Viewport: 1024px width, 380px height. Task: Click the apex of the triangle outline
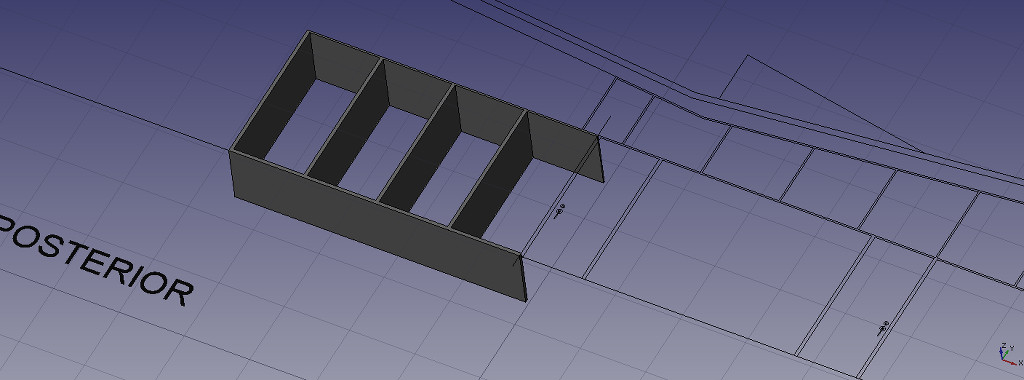tap(748, 56)
